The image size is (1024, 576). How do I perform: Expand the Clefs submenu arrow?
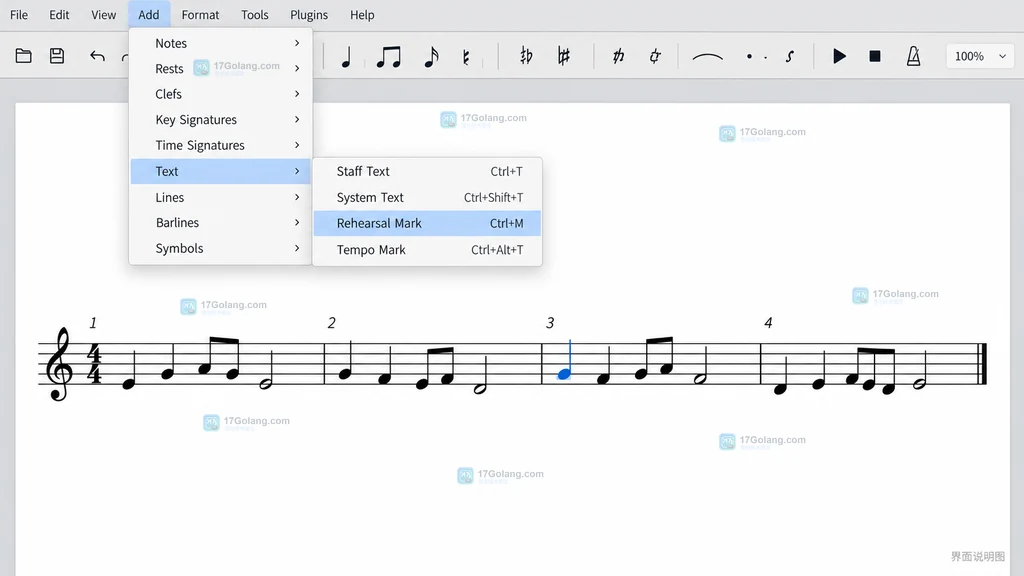coord(297,94)
